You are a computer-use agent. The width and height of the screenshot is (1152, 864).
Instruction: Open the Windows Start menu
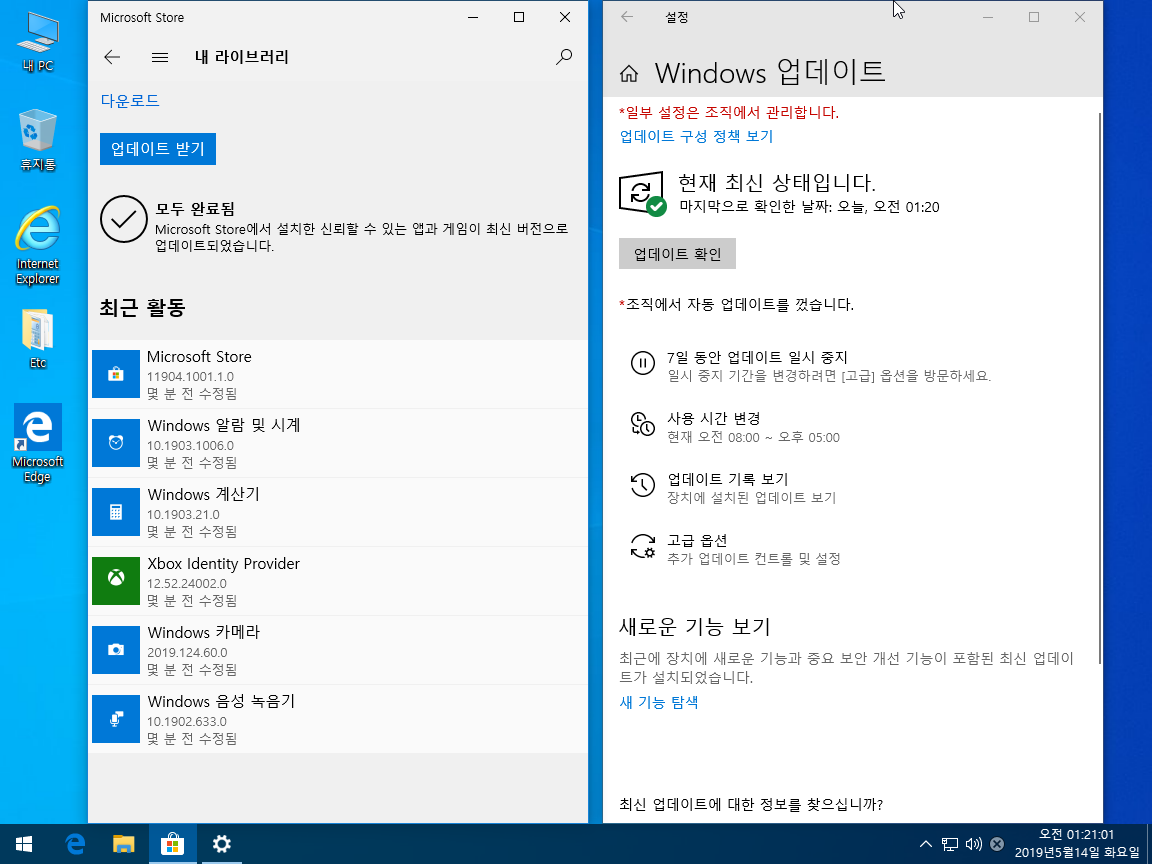coord(24,844)
